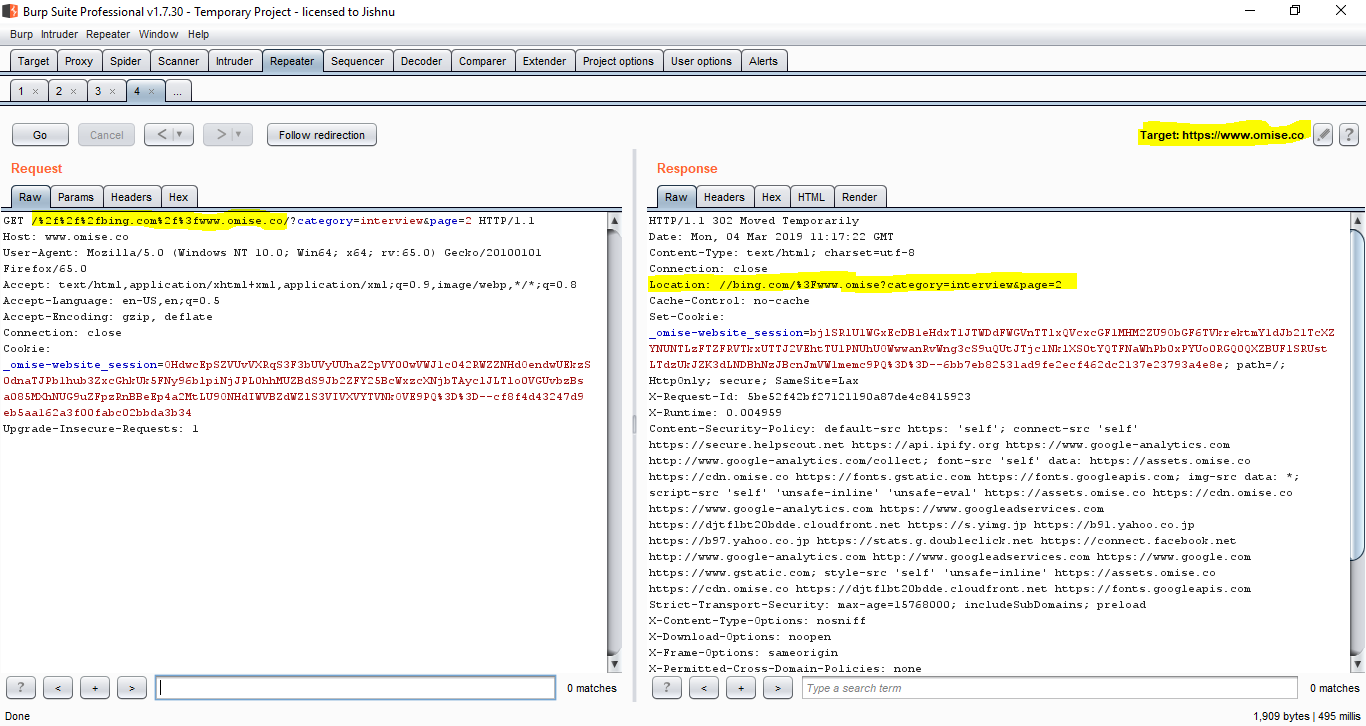1366x726 pixels.
Task: Click request search plus options button
Action: click(x=95, y=688)
